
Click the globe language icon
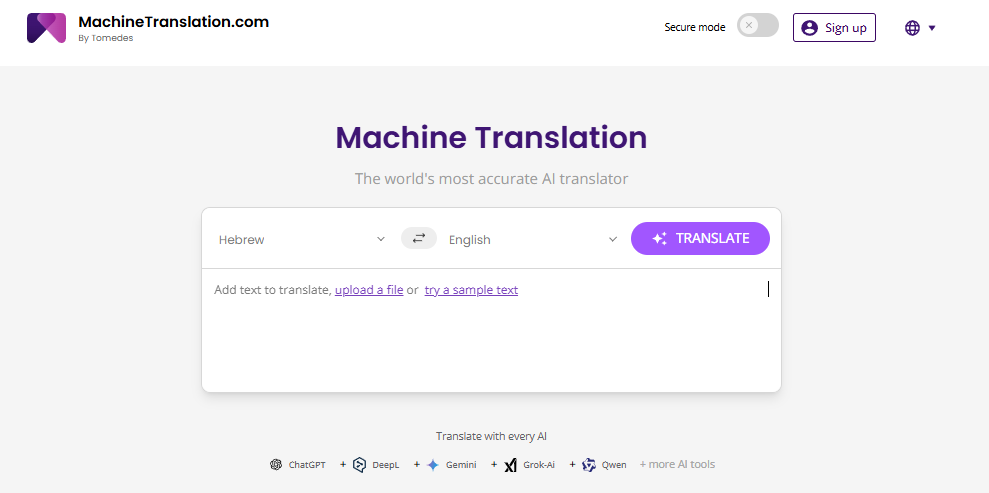pos(912,28)
